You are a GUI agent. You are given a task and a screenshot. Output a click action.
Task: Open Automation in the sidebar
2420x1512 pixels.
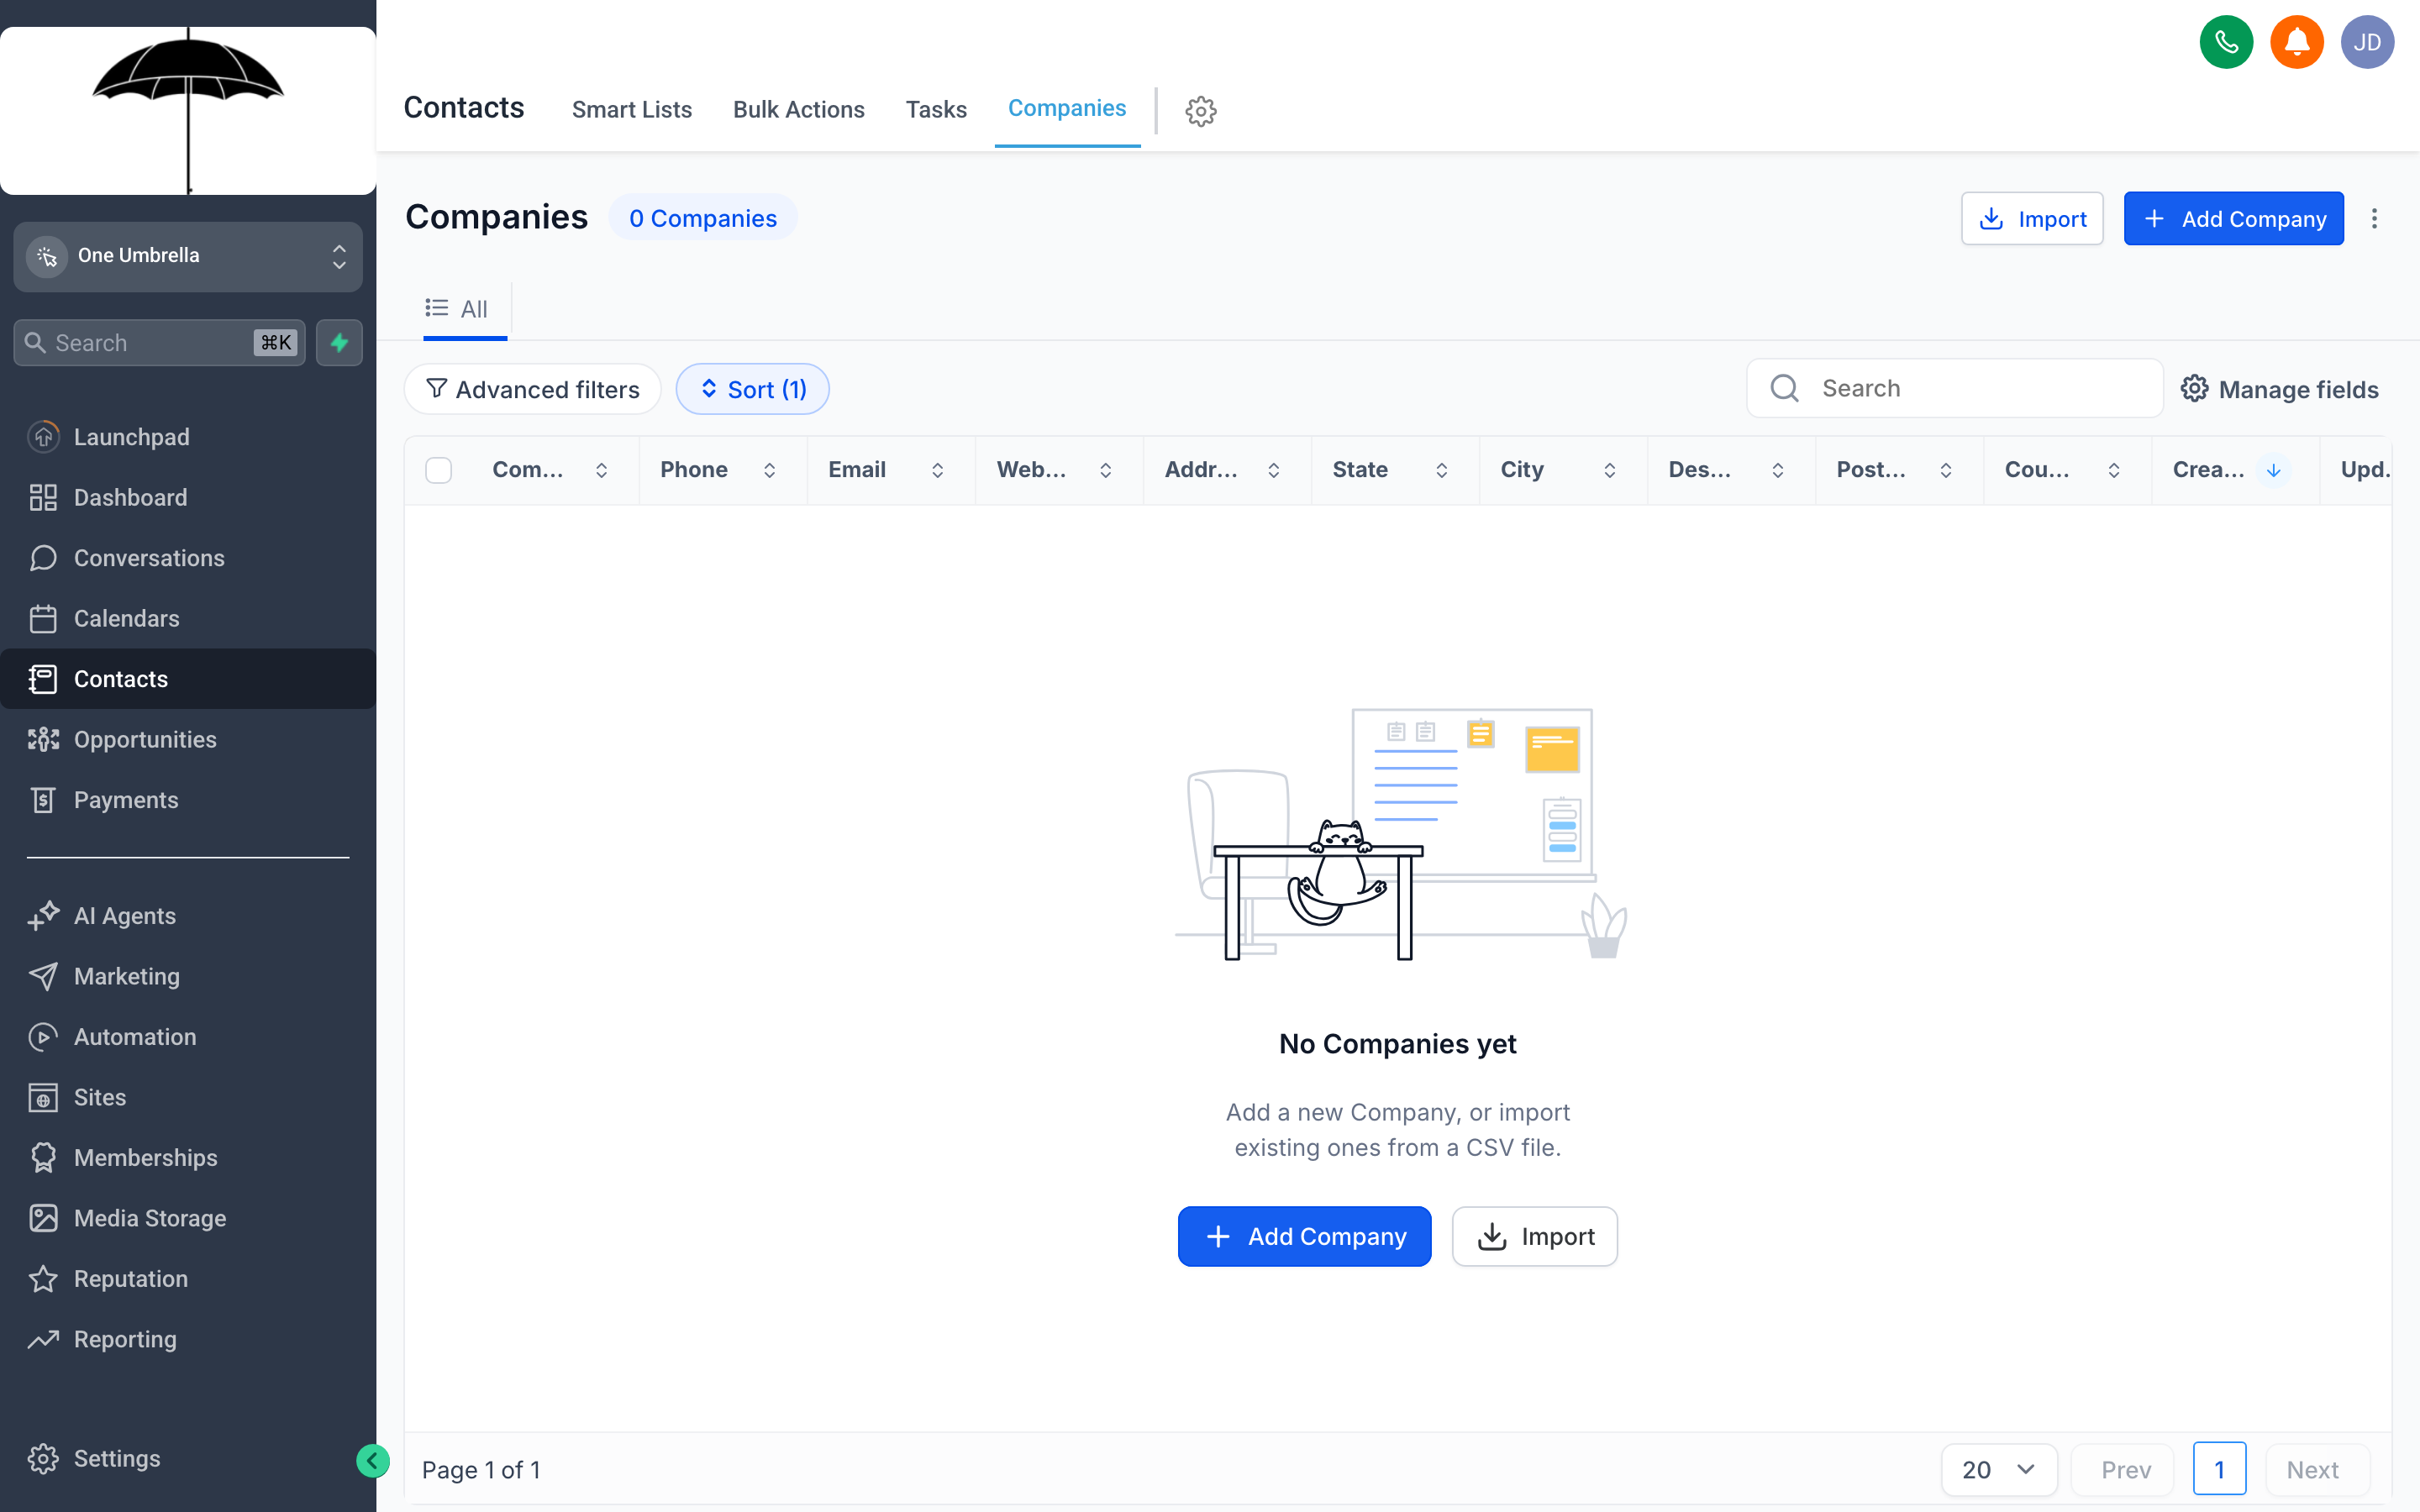(x=188, y=1037)
